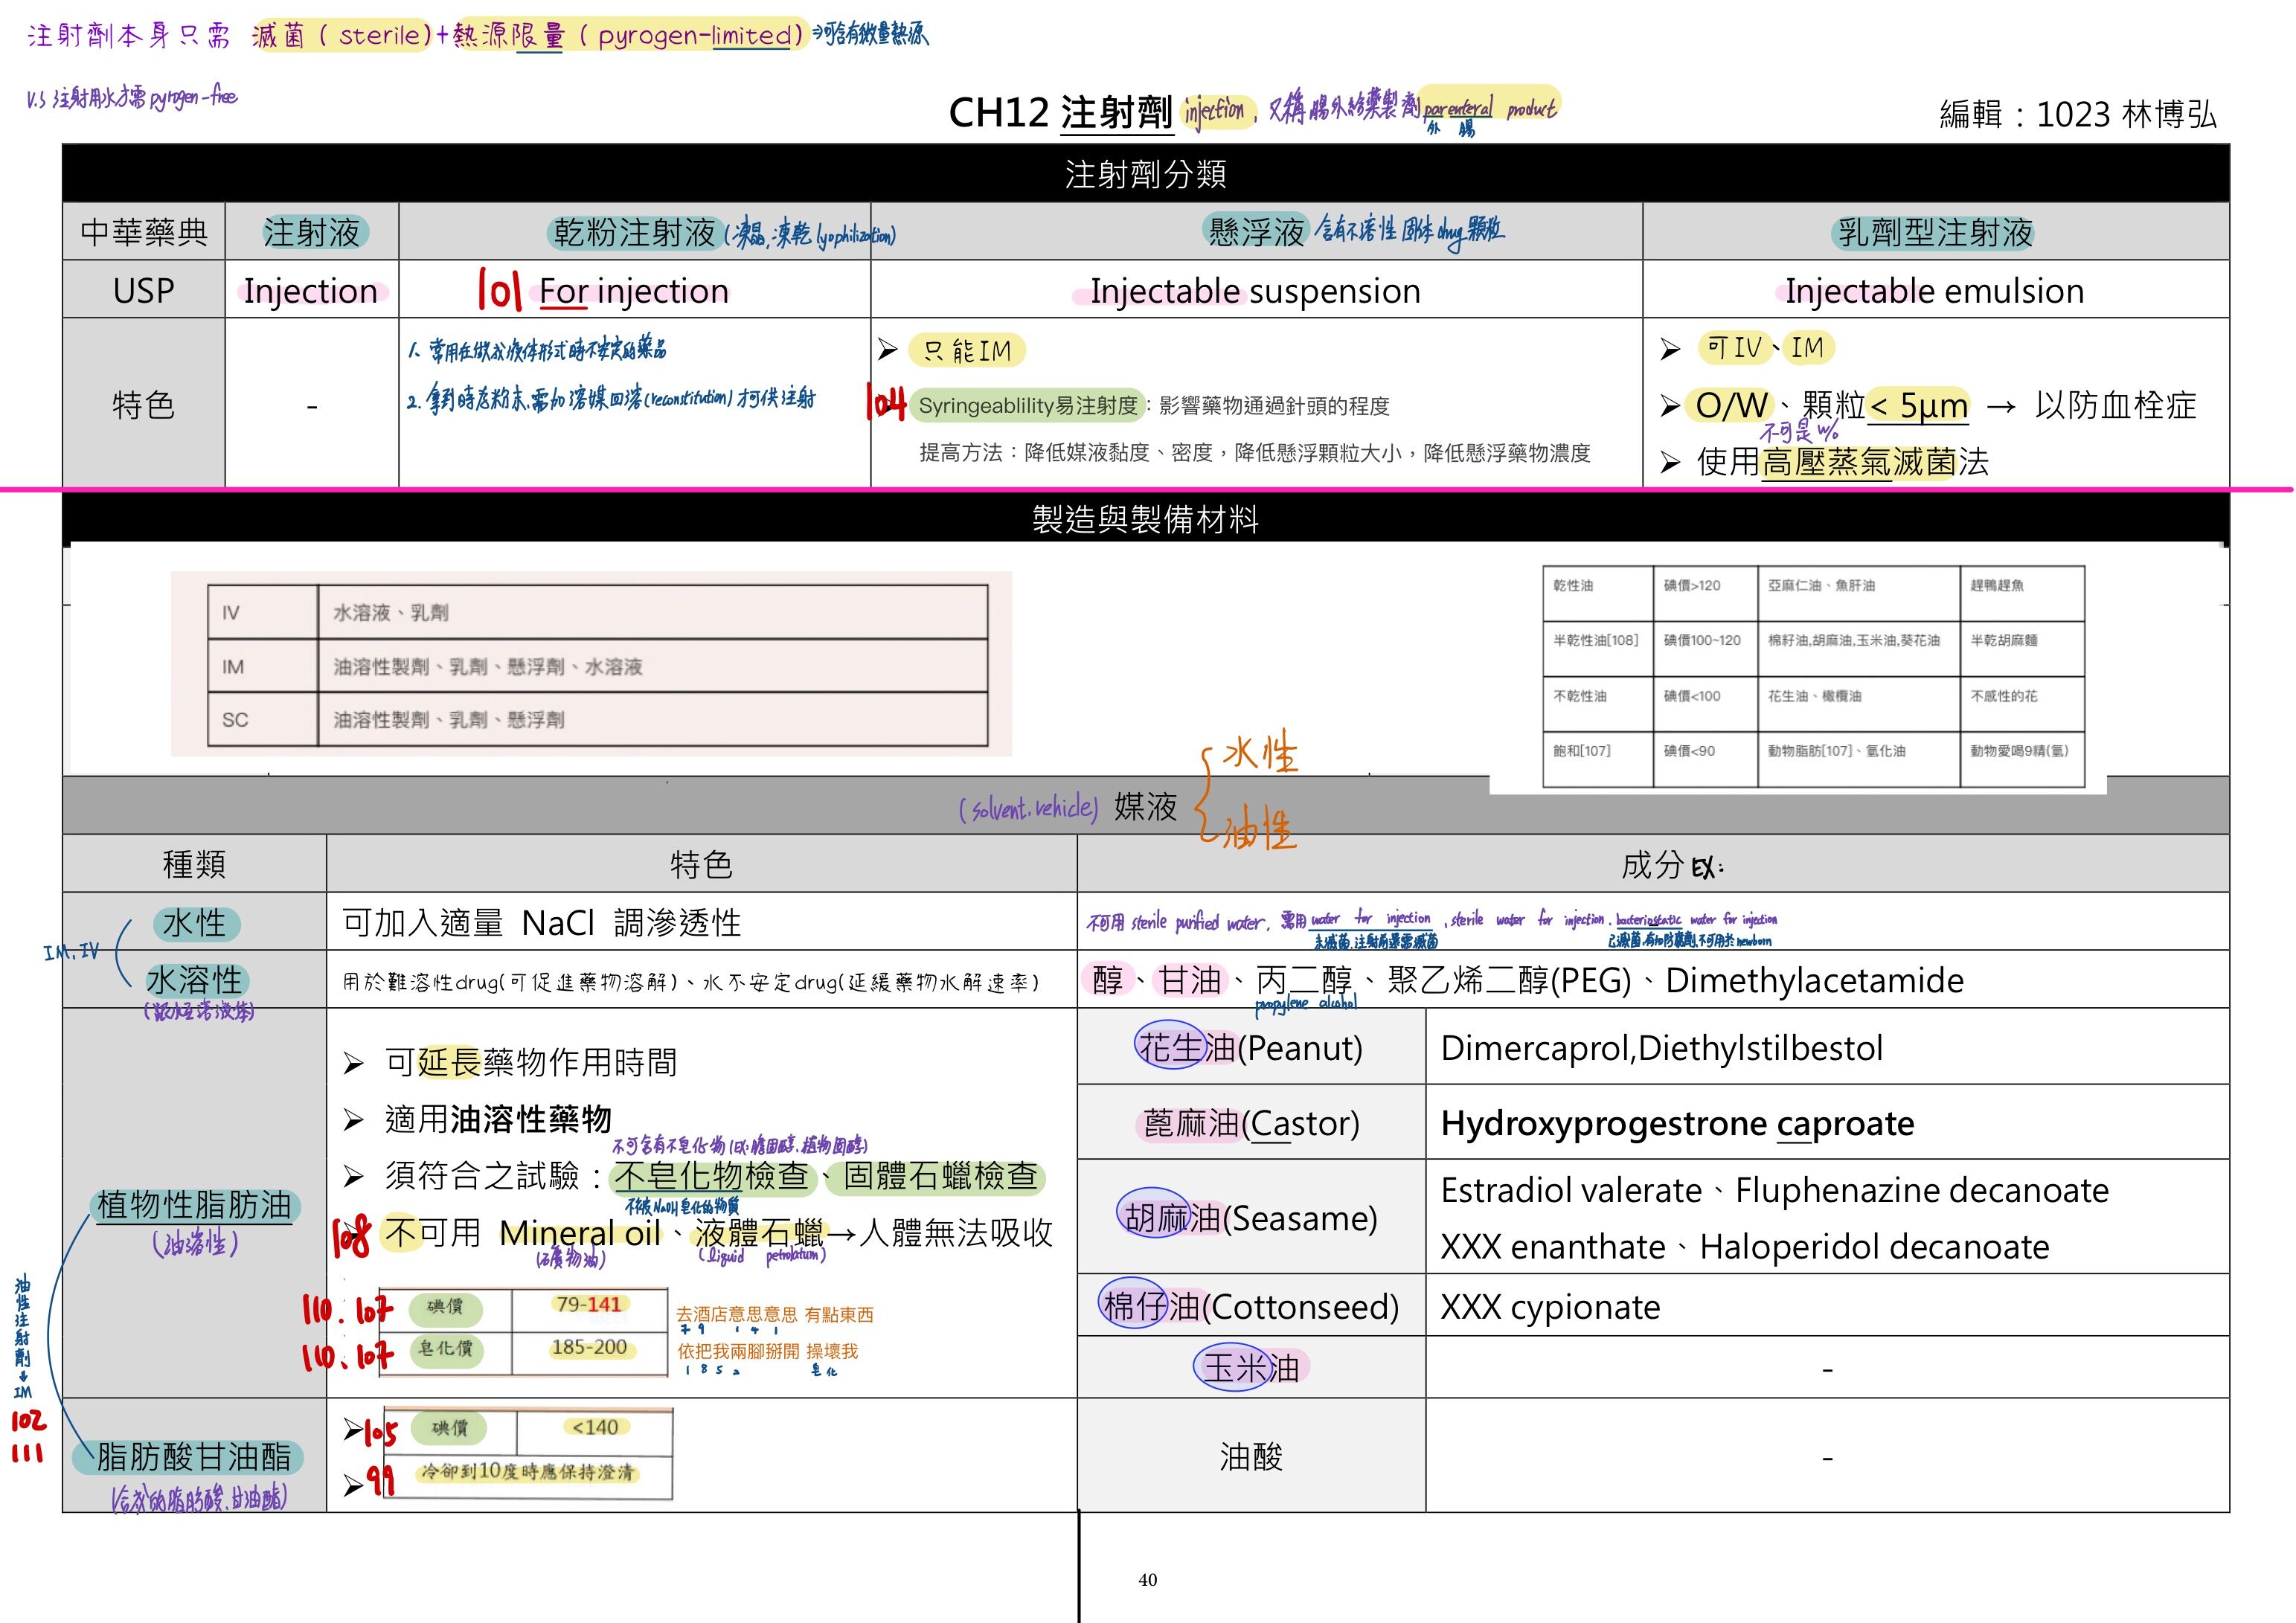Click the highlighted 只能IM bullet
The image size is (2296, 1623).
[966, 350]
